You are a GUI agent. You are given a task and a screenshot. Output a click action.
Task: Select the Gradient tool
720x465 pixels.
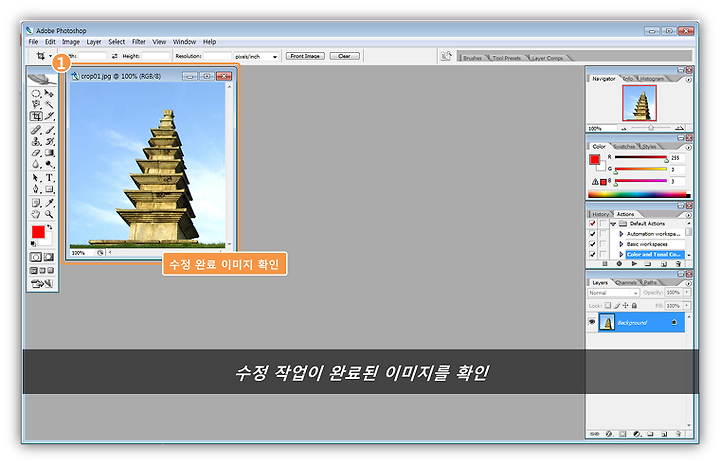click(49, 153)
